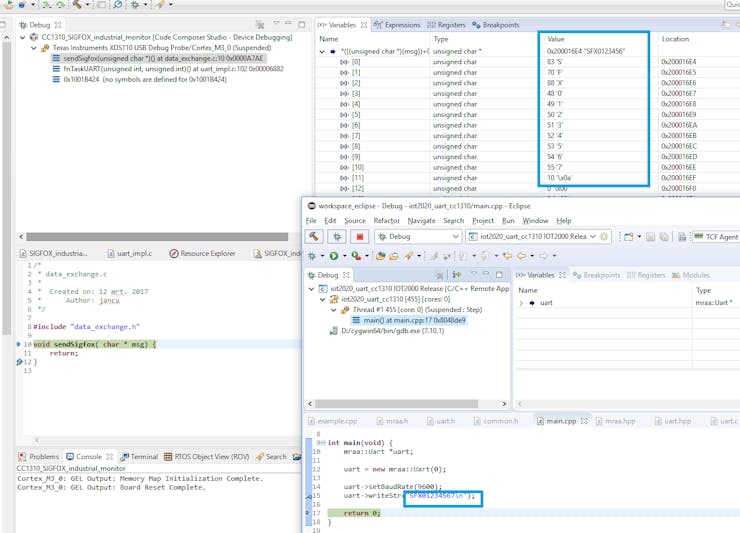Open the uart.h editor tab in Eclipse
The width and height of the screenshot is (740, 533).
pyautogui.click(x=441, y=421)
